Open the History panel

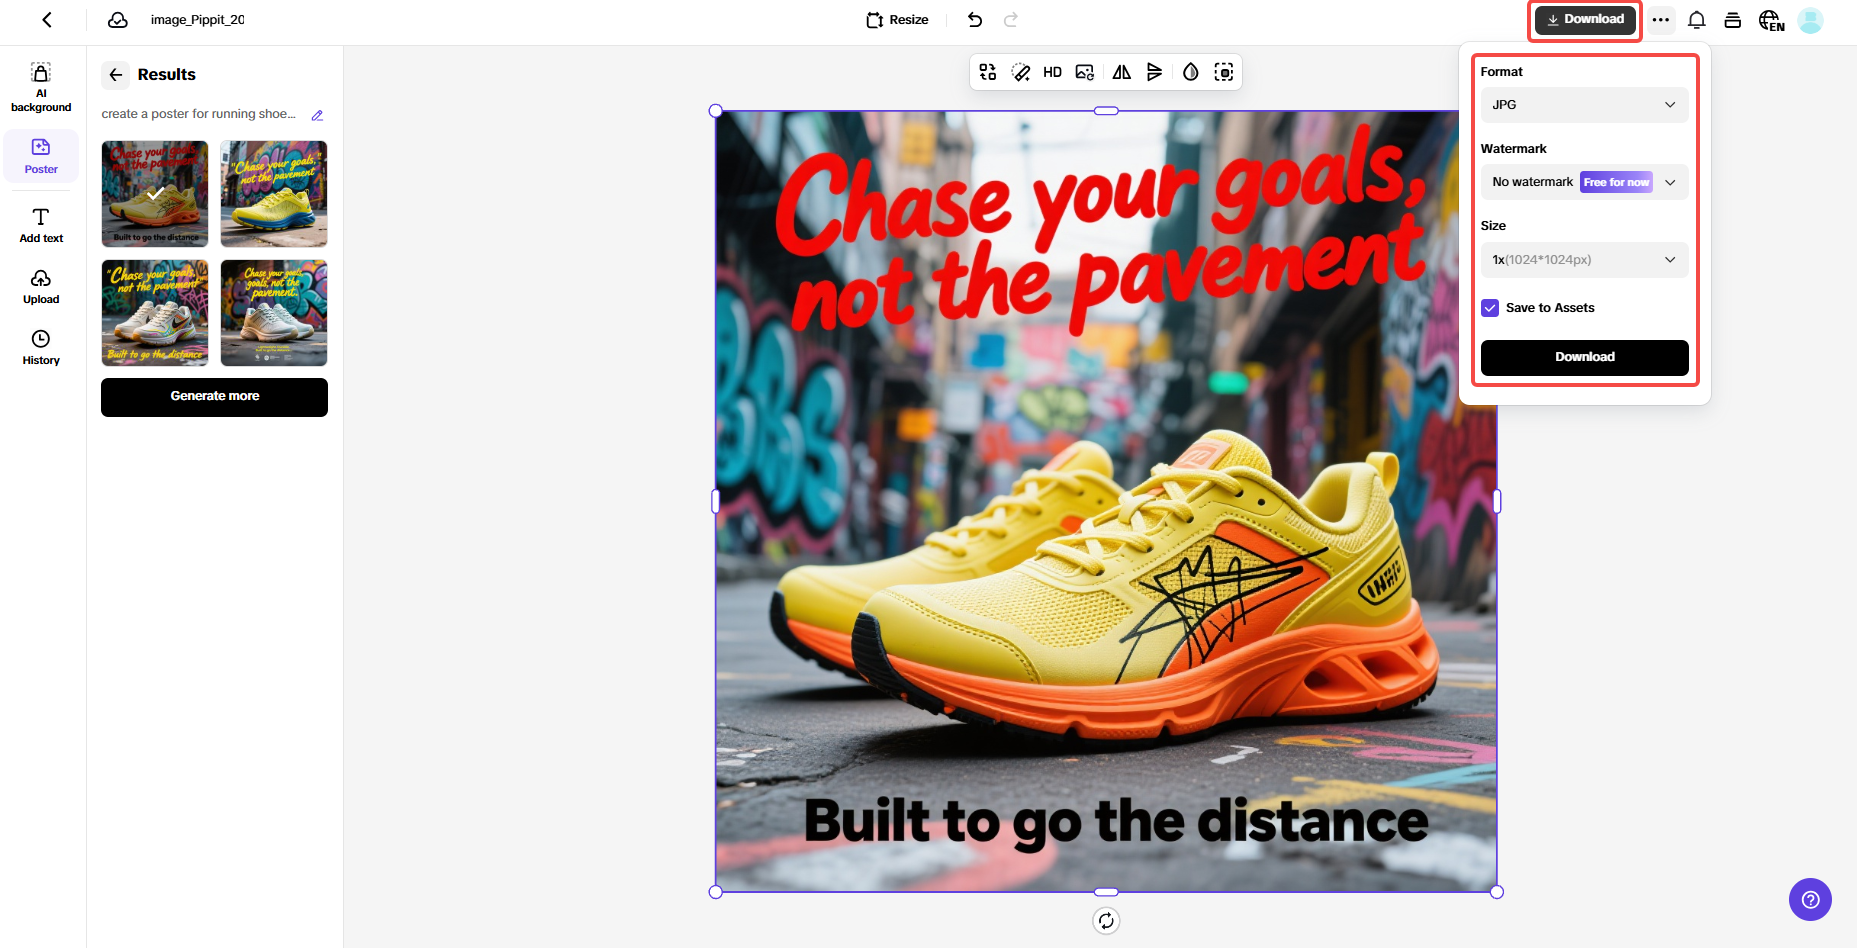(x=41, y=347)
